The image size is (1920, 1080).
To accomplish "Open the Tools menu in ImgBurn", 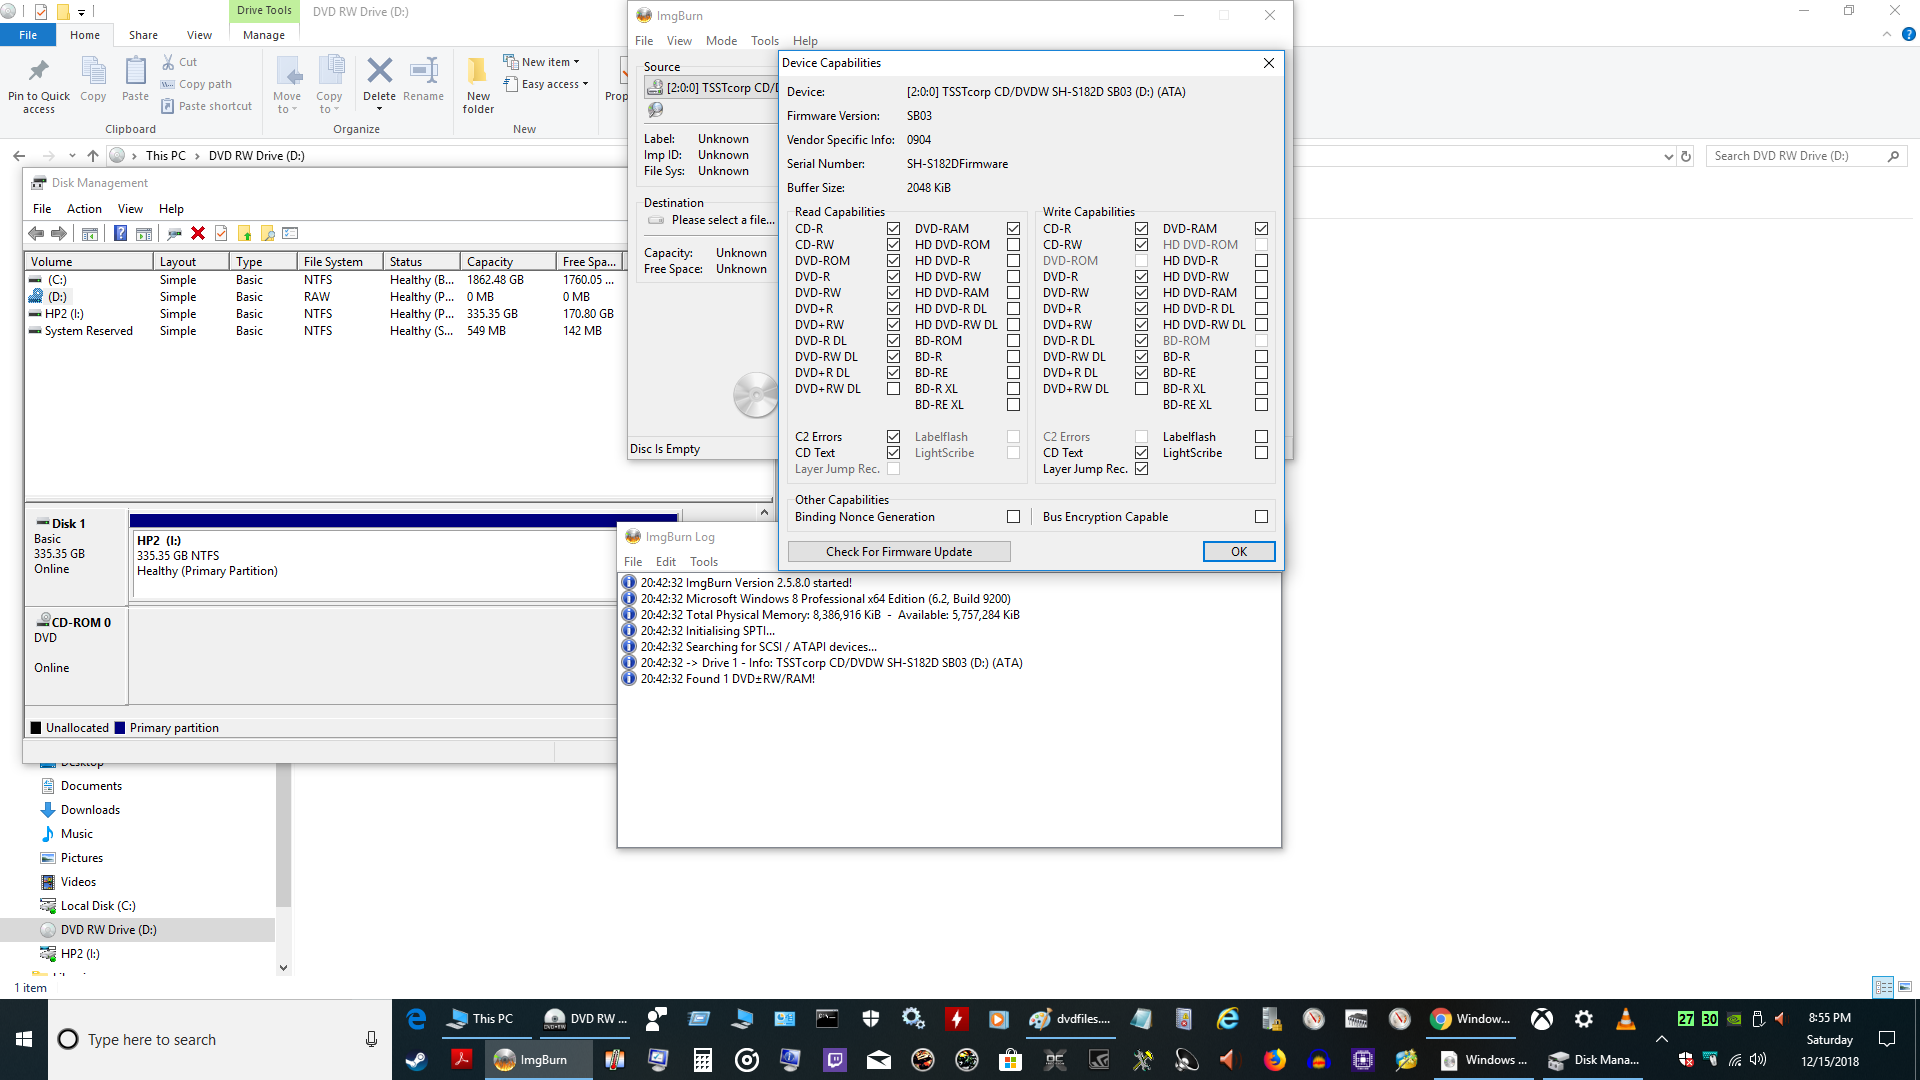I will (x=765, y=41).
